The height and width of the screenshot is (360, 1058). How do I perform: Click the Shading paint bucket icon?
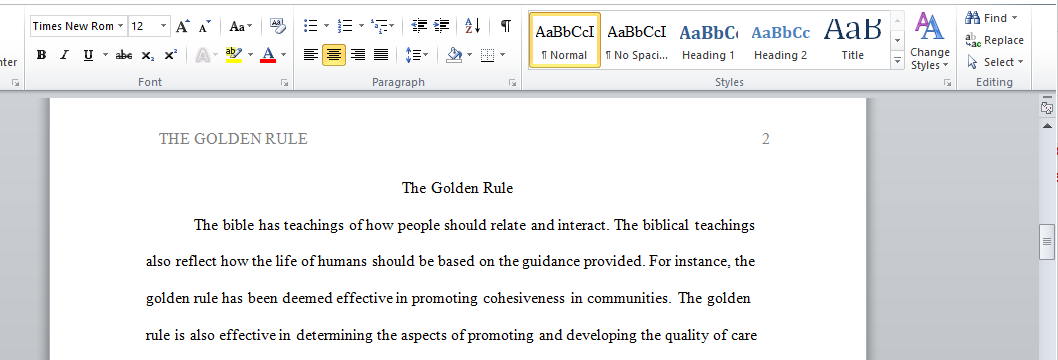click(455, 55)
